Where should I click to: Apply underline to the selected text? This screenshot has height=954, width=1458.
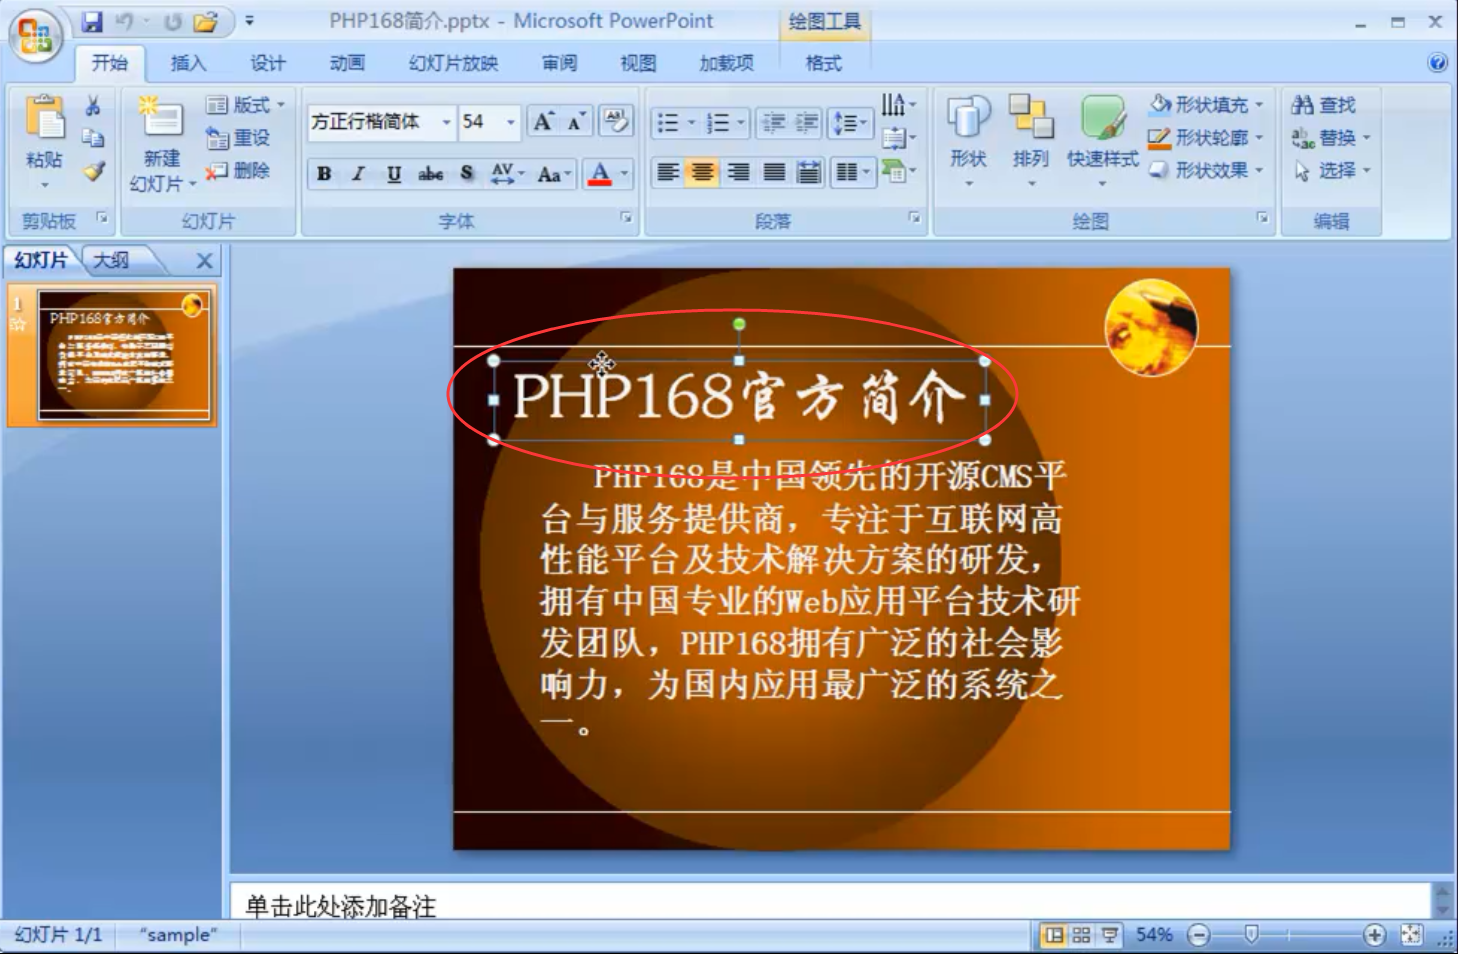(392, 173)
